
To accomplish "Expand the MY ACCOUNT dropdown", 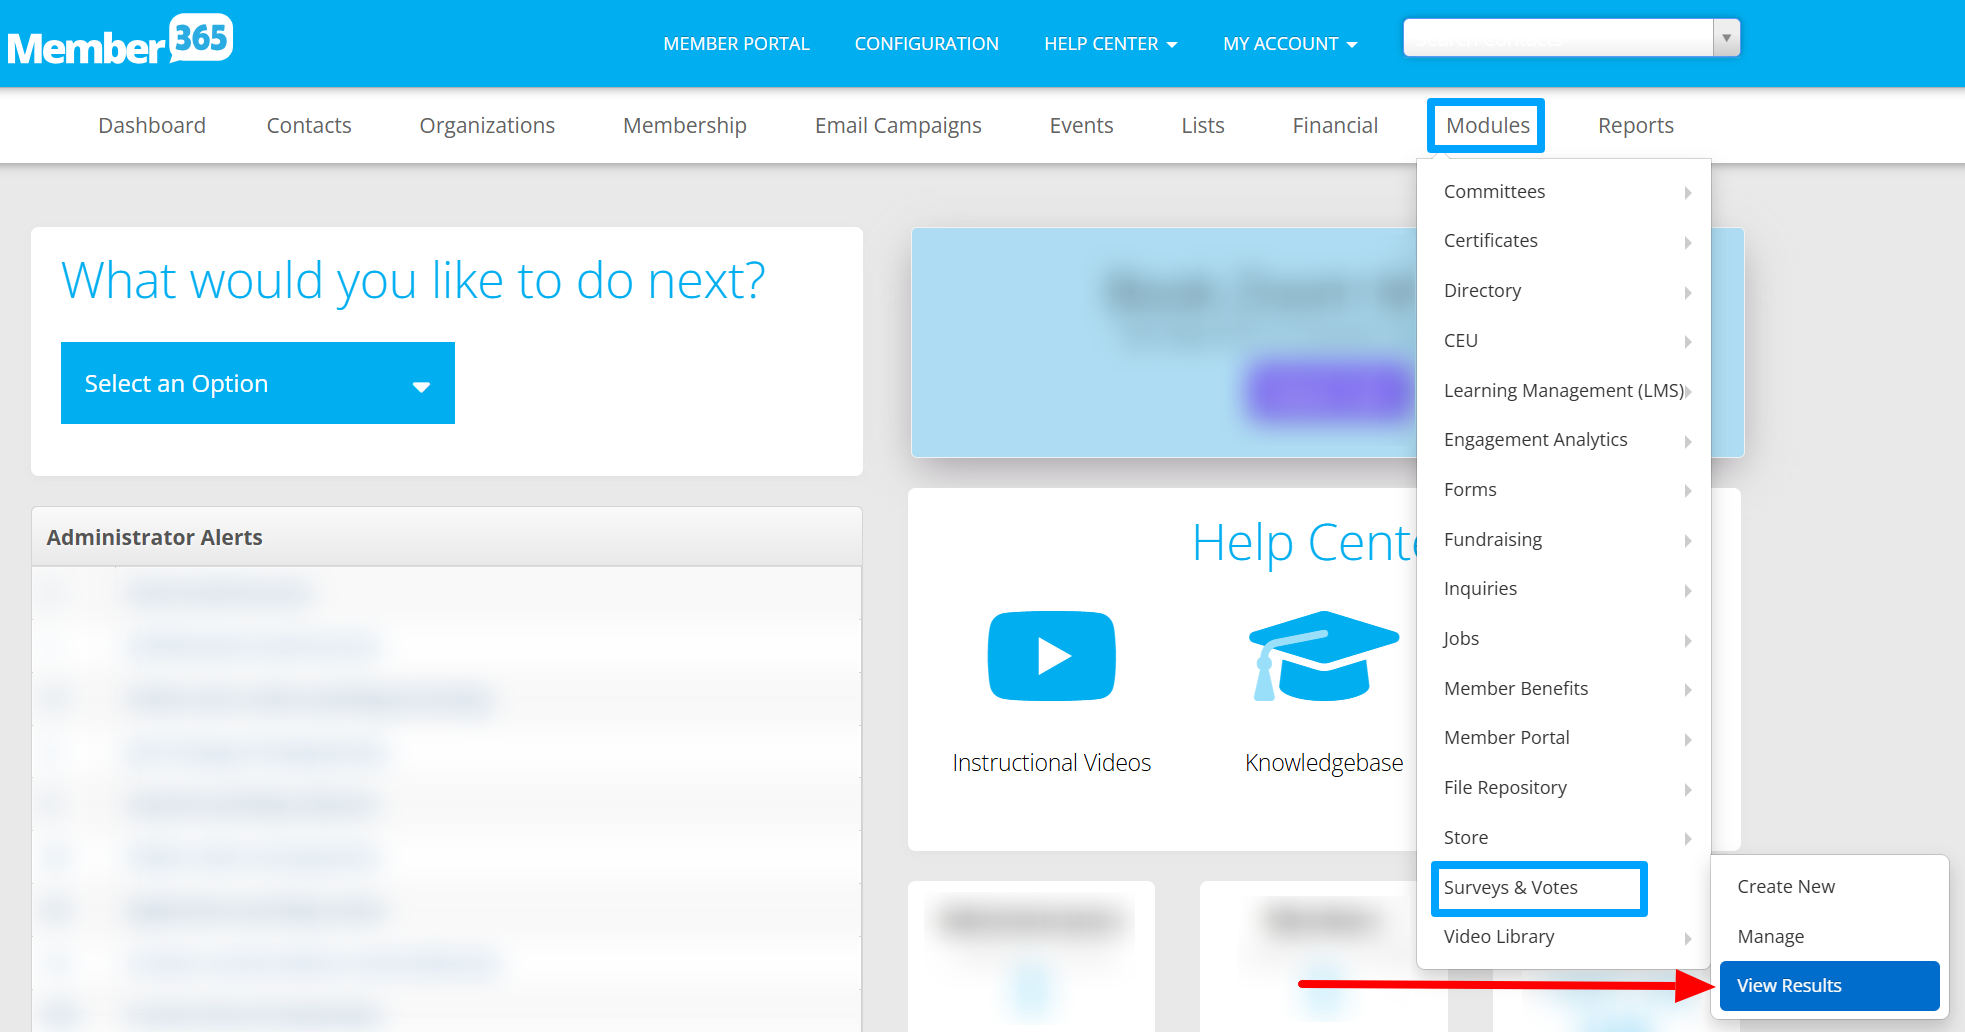I will [1290, 44].
